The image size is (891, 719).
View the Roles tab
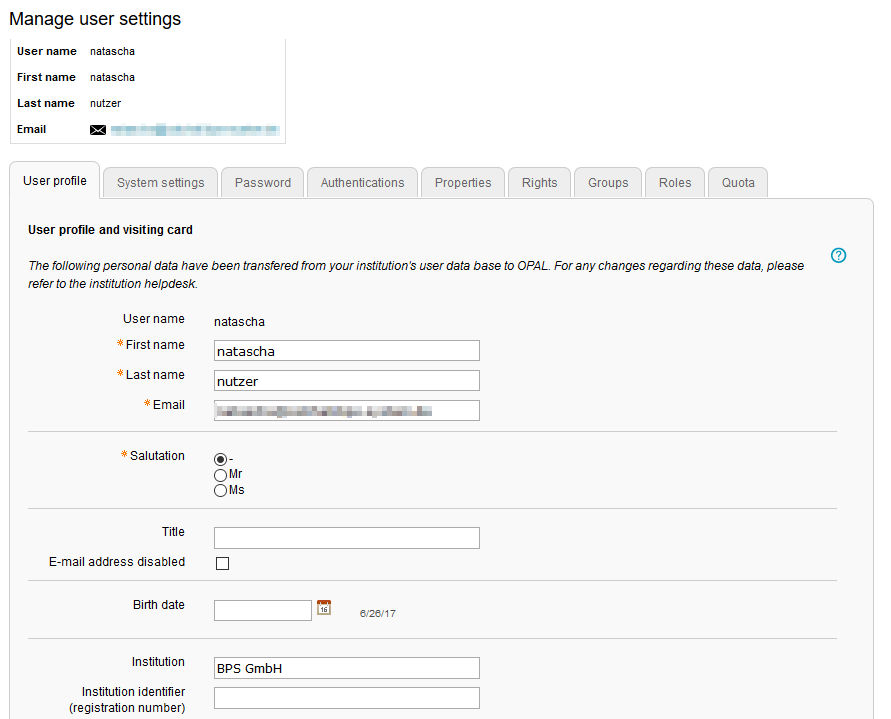click(675, 183)
